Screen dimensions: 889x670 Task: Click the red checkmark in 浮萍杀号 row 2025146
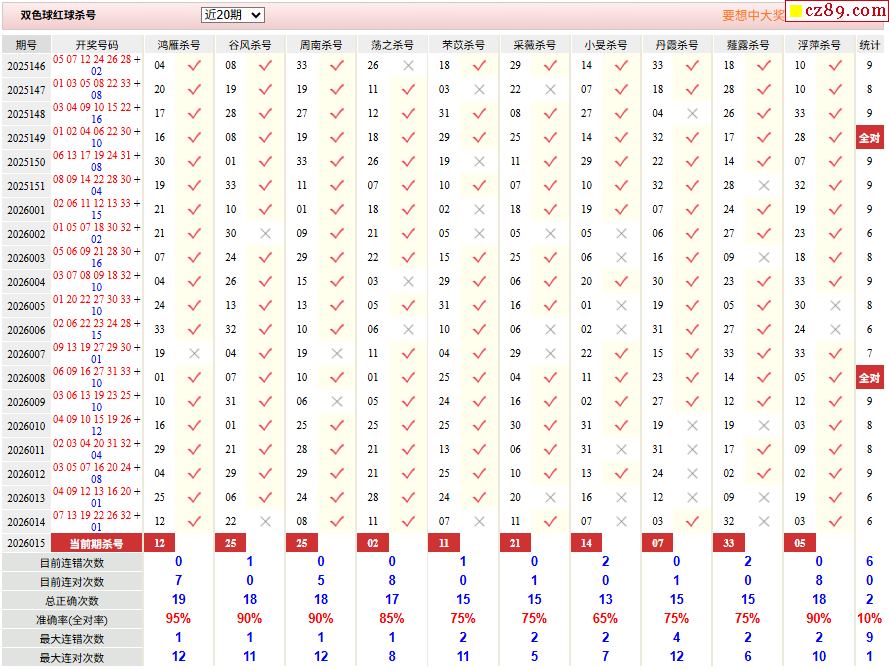[x=835, y=65]
